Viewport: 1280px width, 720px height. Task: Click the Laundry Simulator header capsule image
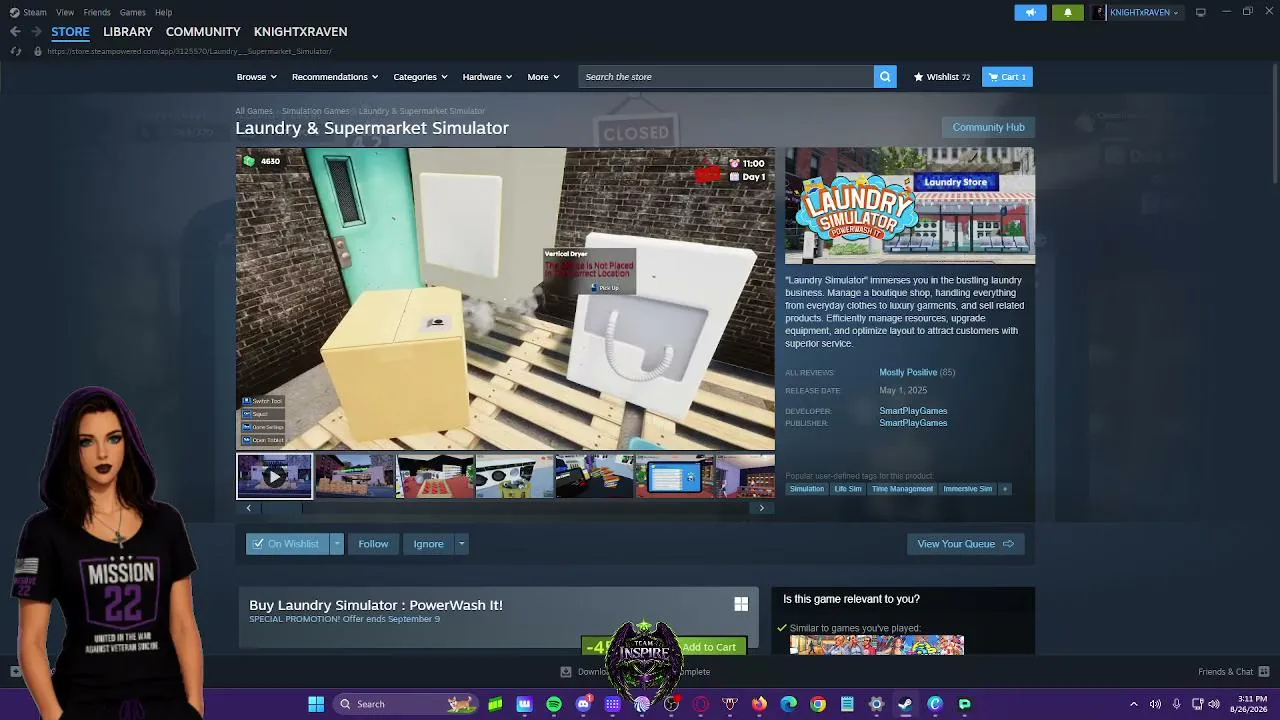910,206
